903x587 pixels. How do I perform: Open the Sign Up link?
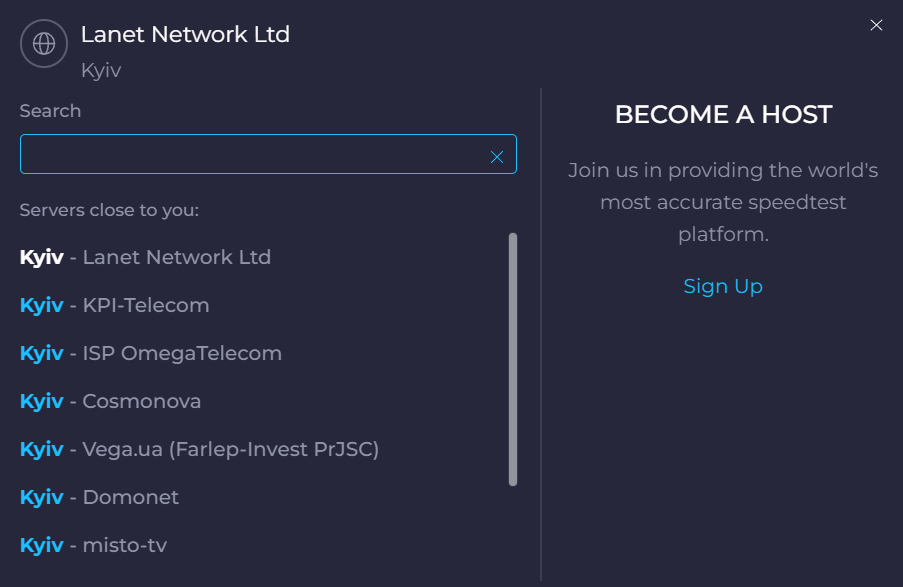click(x=723, y=286)
